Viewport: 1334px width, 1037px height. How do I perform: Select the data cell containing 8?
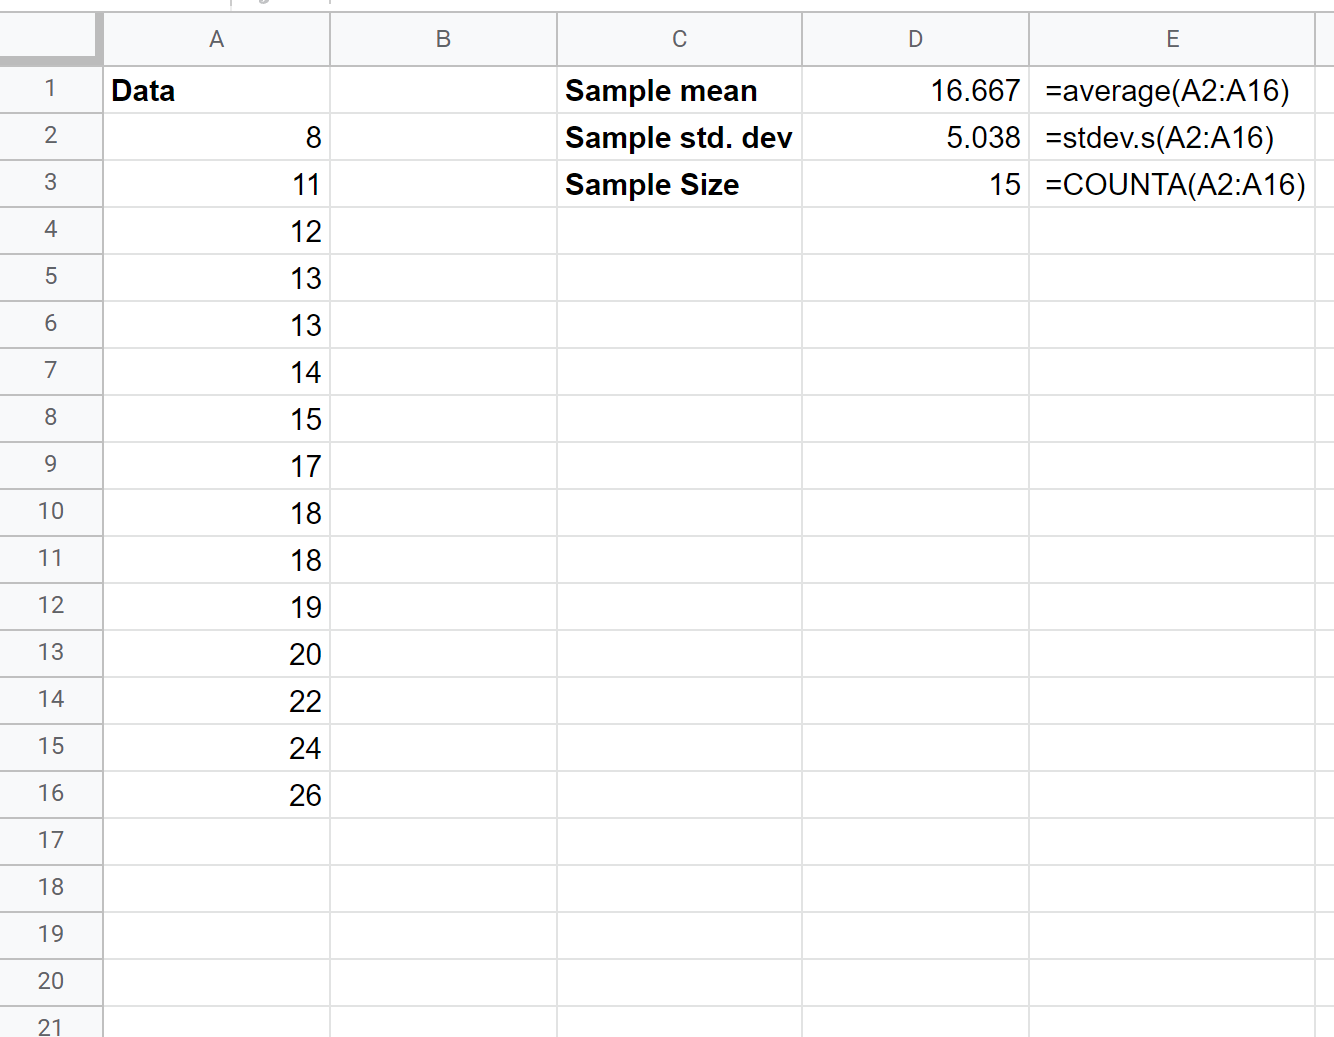point(216,138)
